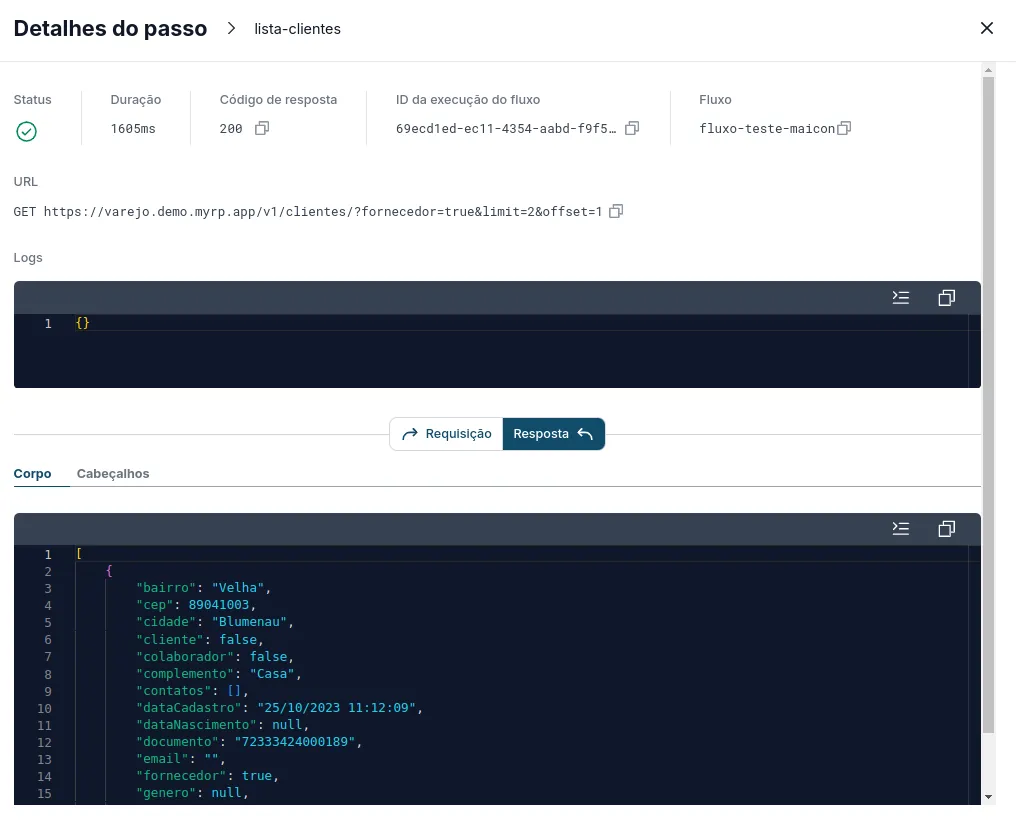The image size is (1016, 822).
Task: Format the response body code
Action: (901, 529)
